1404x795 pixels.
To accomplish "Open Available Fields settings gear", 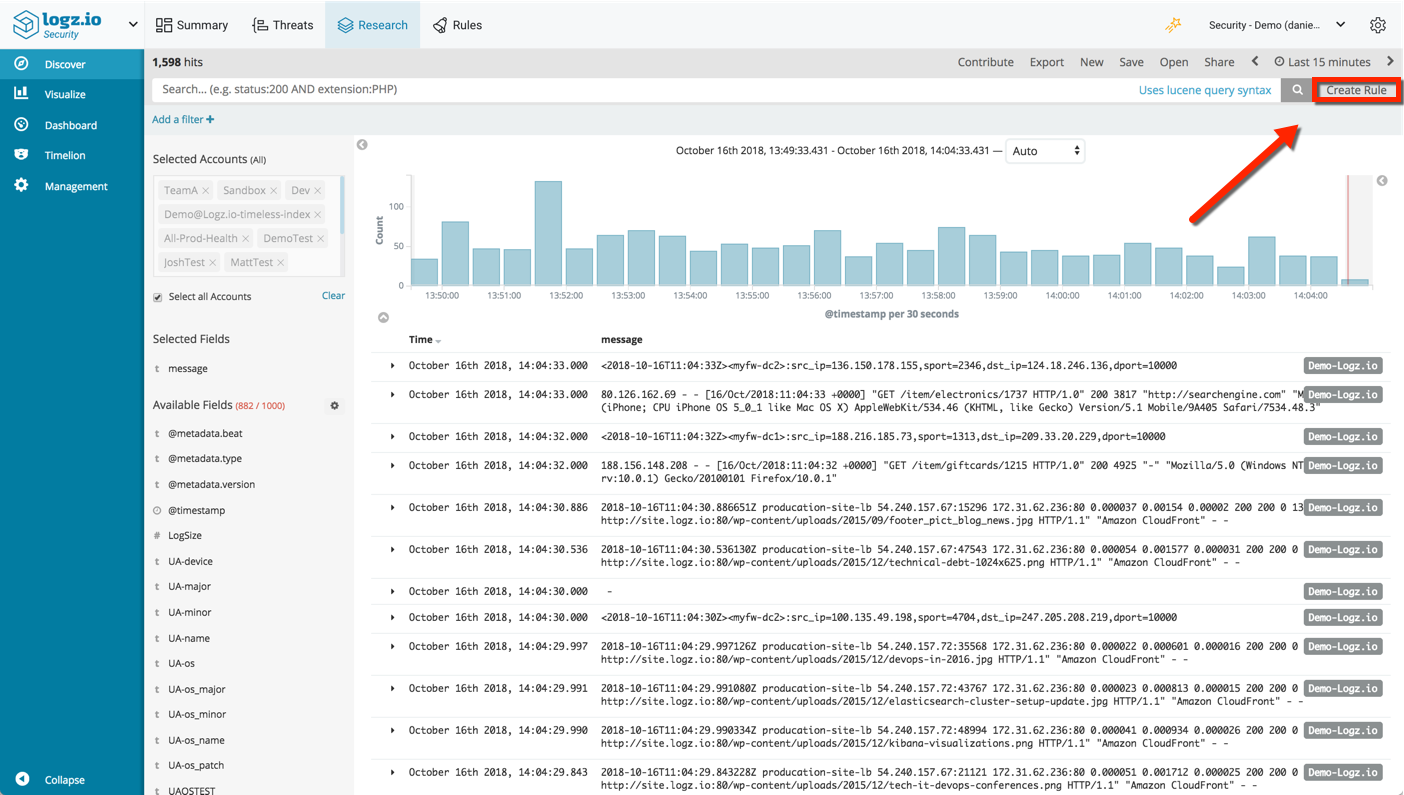I will [x=335, y=406].
